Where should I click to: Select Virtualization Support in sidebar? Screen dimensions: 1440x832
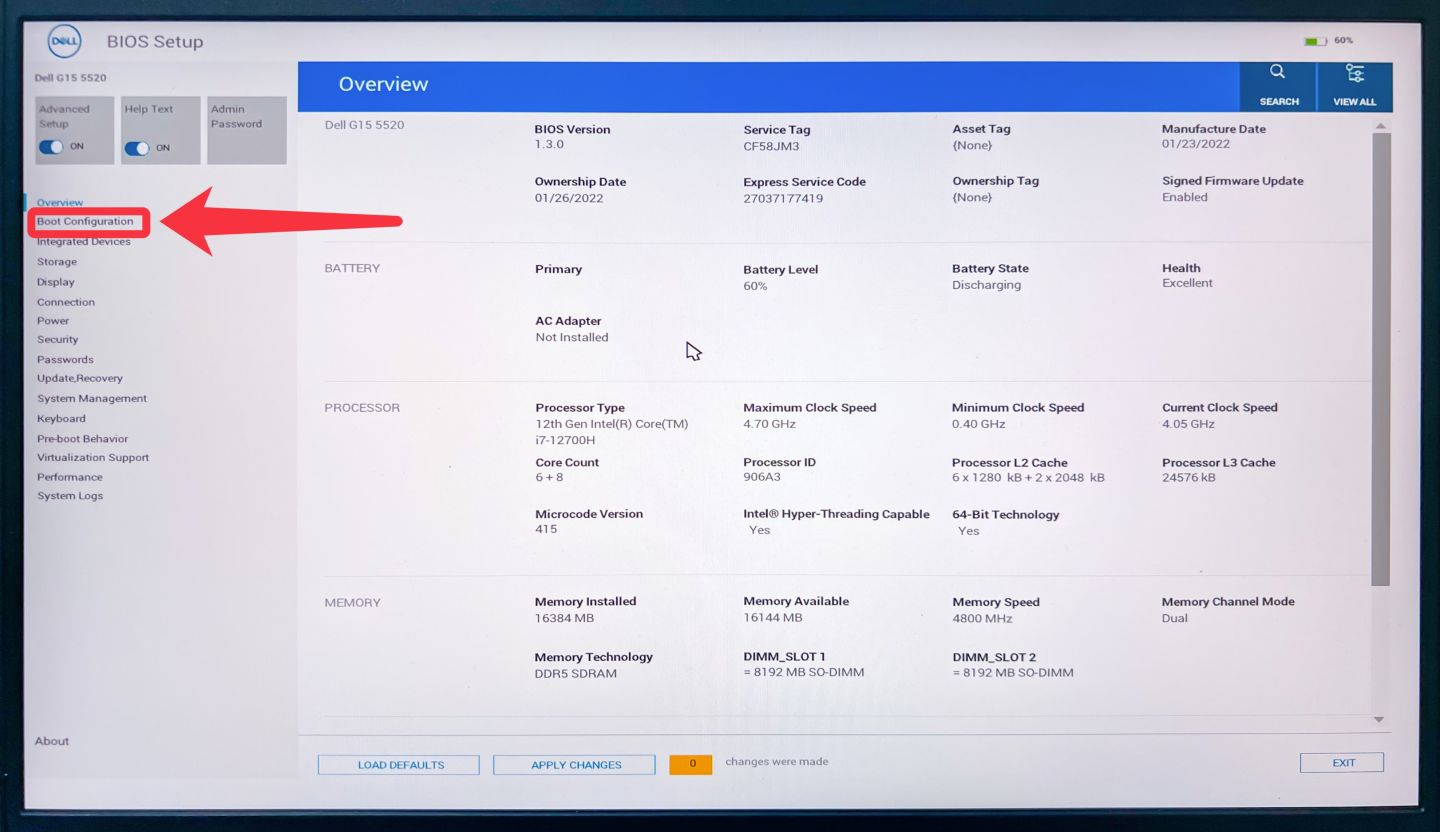[93, 458]
